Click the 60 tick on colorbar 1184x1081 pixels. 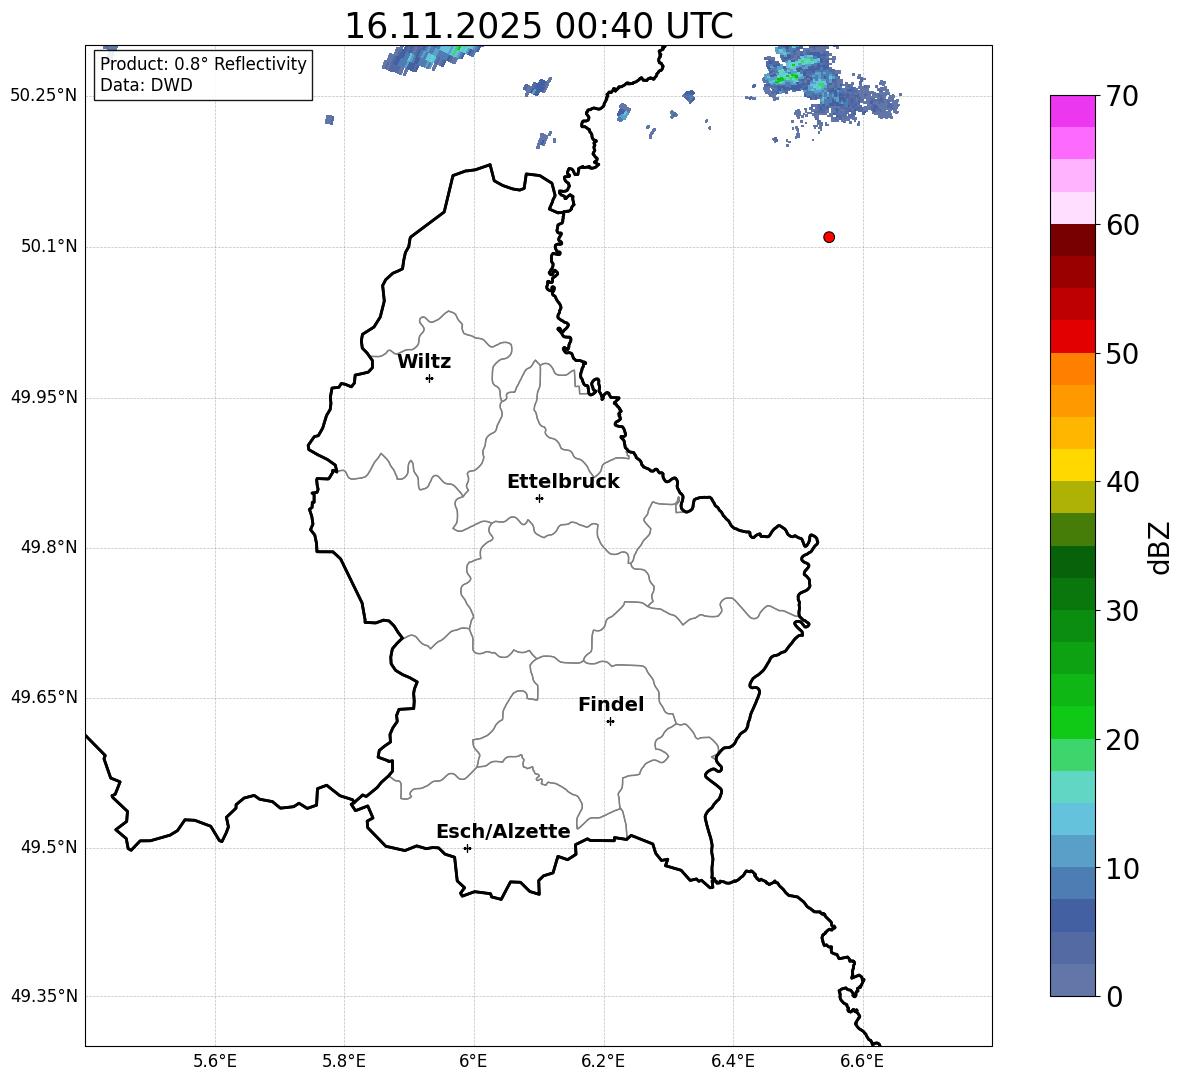(x=1122, y=225)
